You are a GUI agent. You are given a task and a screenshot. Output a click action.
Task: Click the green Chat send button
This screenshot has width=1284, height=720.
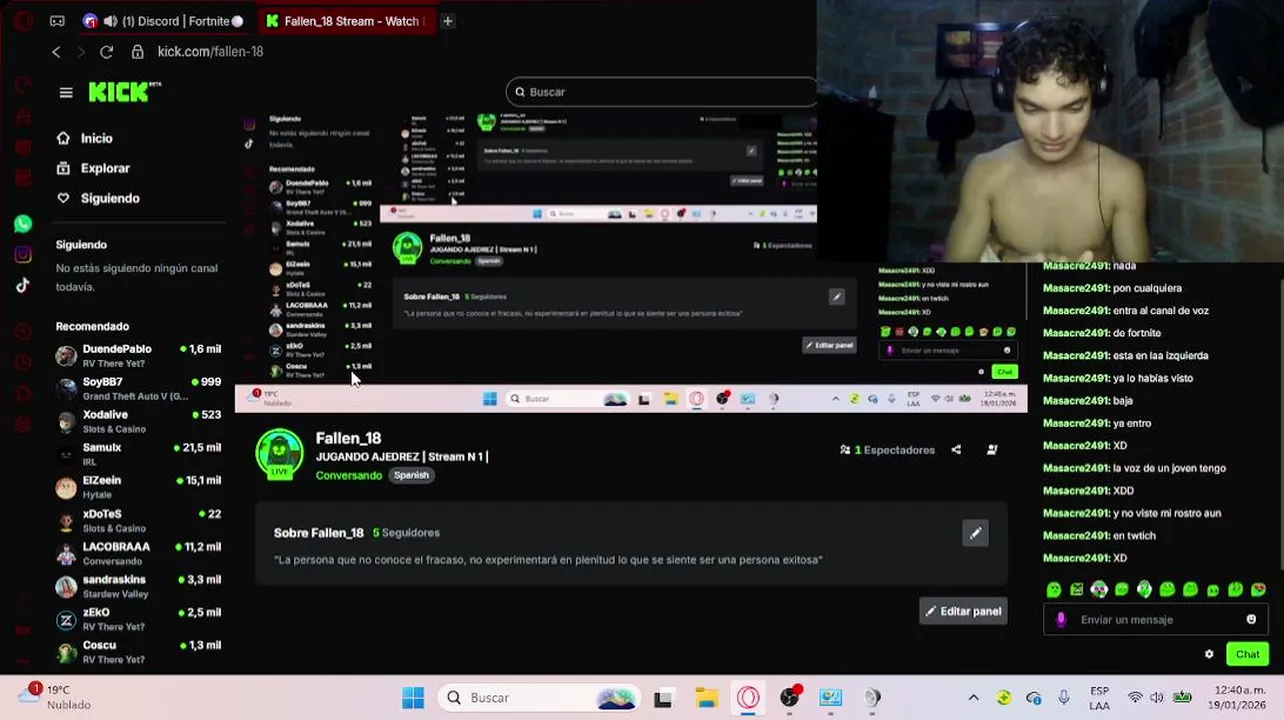point(1247,654)
